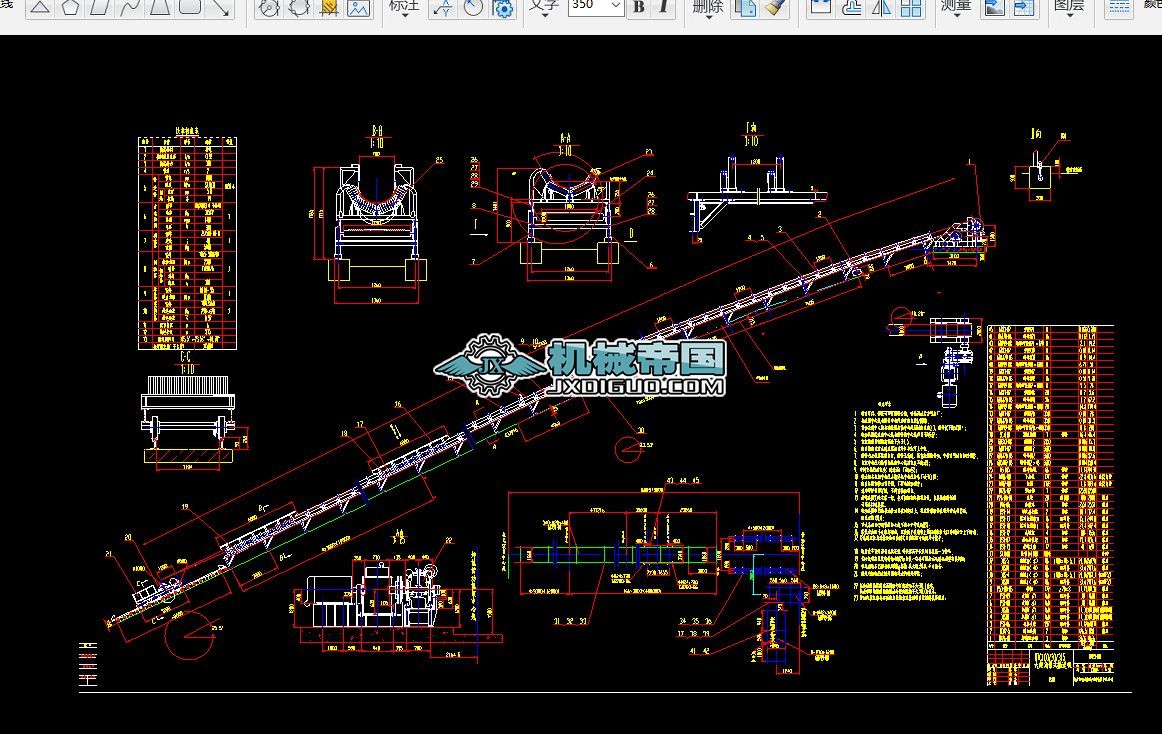Select the spline curve tool

(130, 7)
